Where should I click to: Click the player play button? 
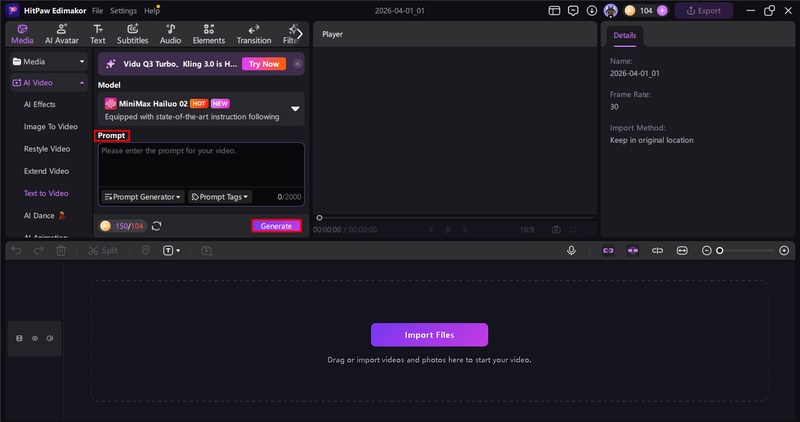(448, 230)
